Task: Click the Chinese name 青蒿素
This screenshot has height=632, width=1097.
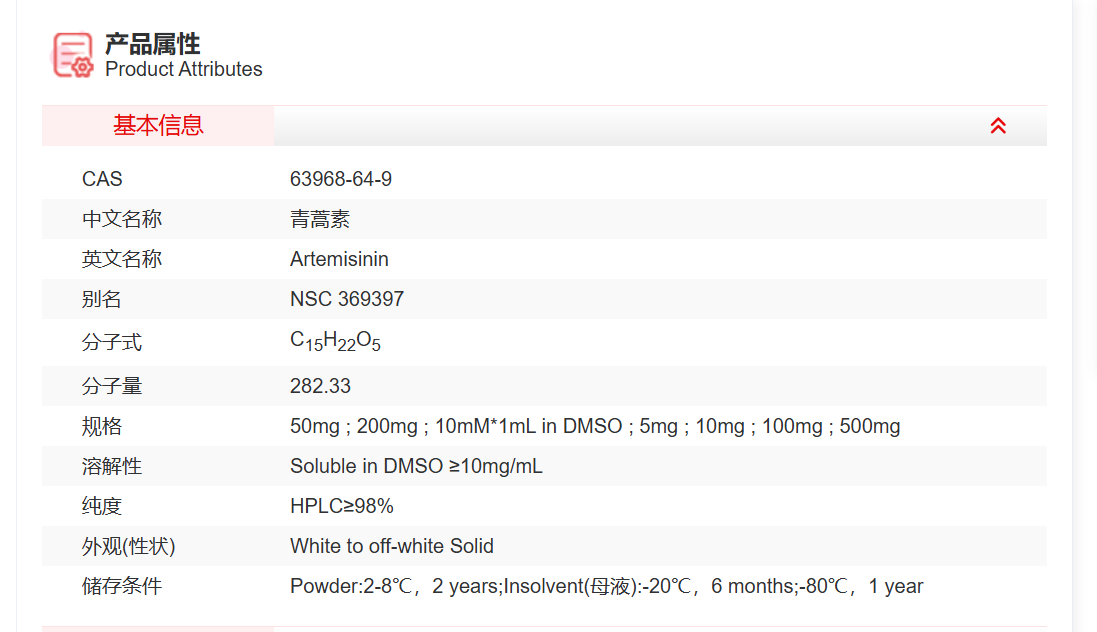Action: (316, 219)
